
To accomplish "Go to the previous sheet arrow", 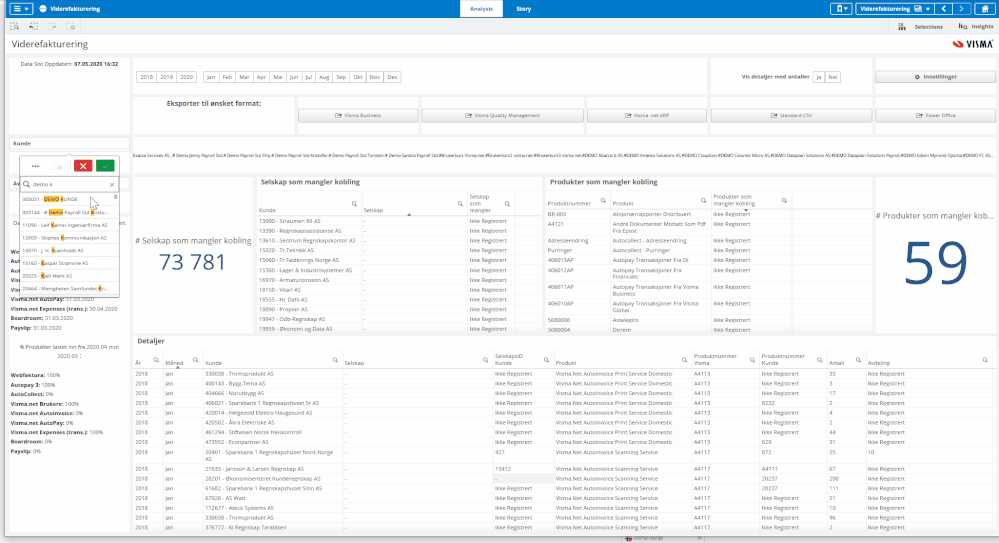I will coord(944,9).
